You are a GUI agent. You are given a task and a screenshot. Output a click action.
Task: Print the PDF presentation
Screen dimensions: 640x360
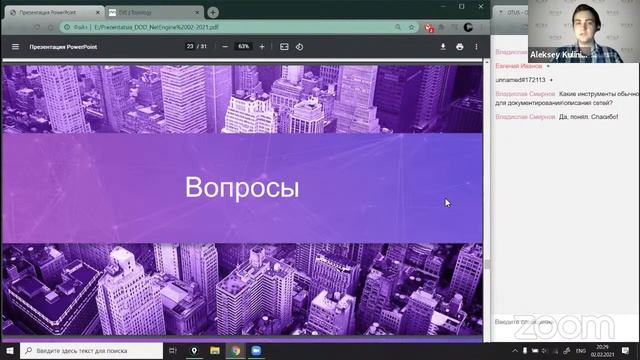tap(460, 47)
